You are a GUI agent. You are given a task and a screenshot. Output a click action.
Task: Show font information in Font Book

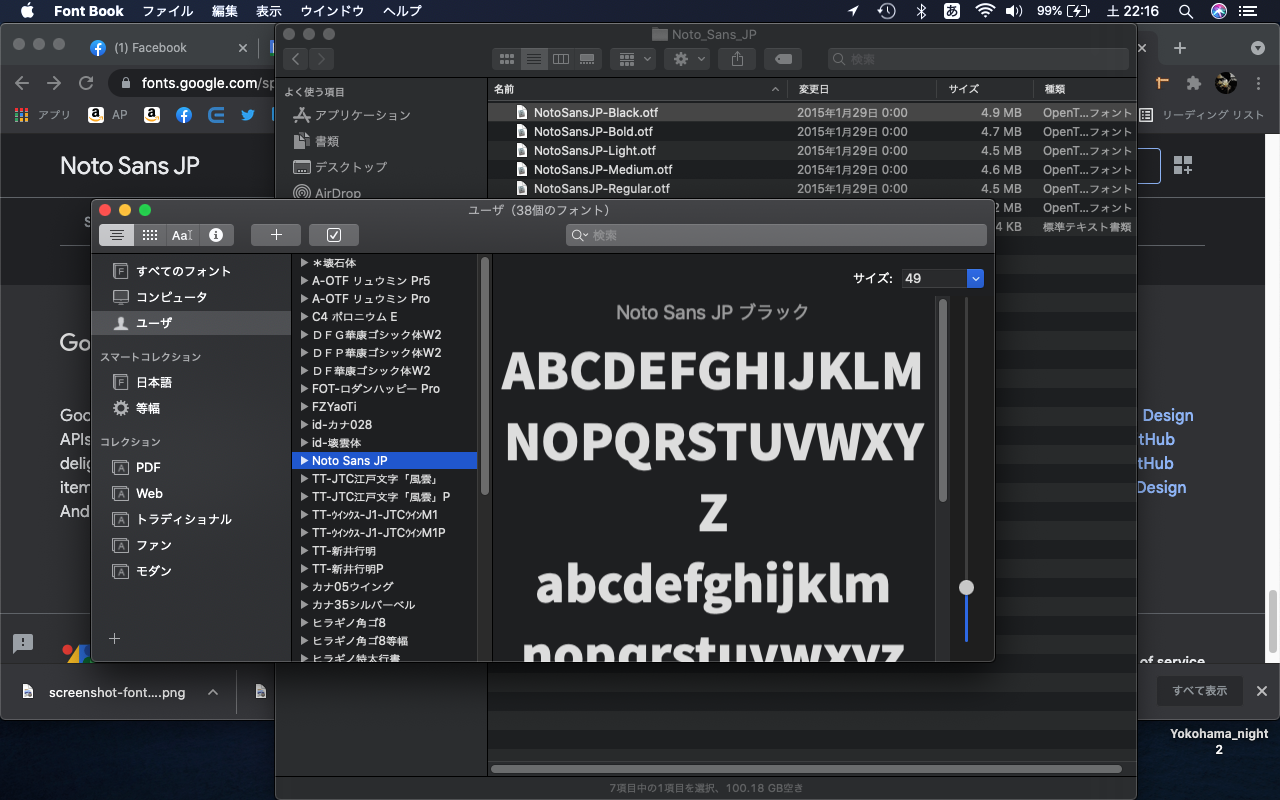tap(215, 235)
